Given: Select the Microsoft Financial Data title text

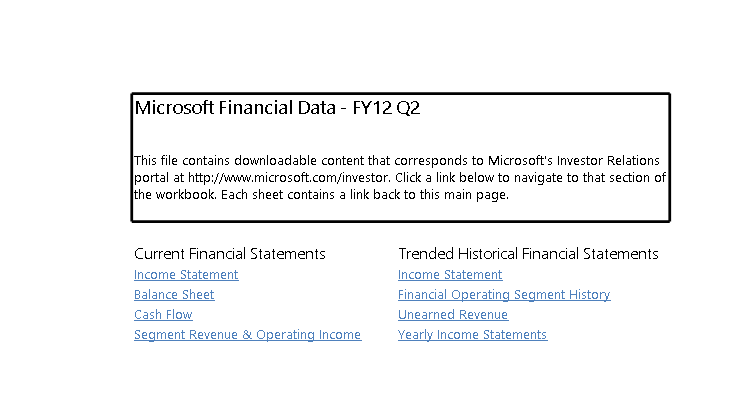Looking at the screenshot, I should 235,108.
